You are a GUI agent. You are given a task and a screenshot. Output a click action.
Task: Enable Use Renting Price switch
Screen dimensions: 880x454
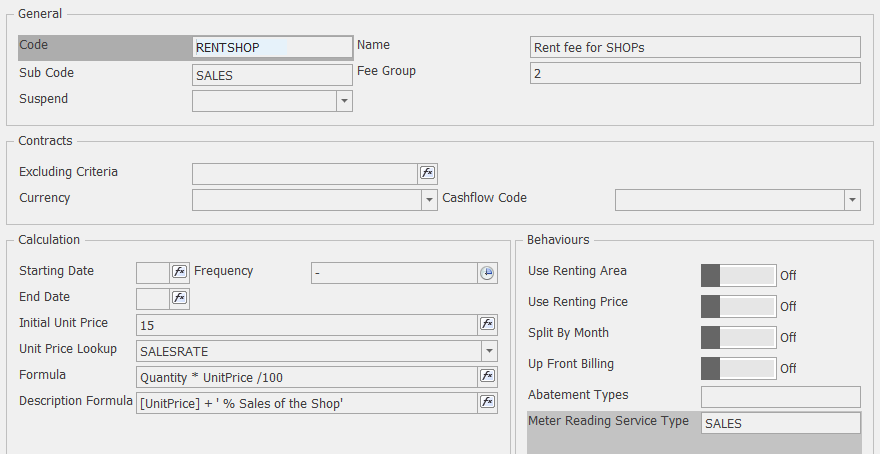click(738, 306)
